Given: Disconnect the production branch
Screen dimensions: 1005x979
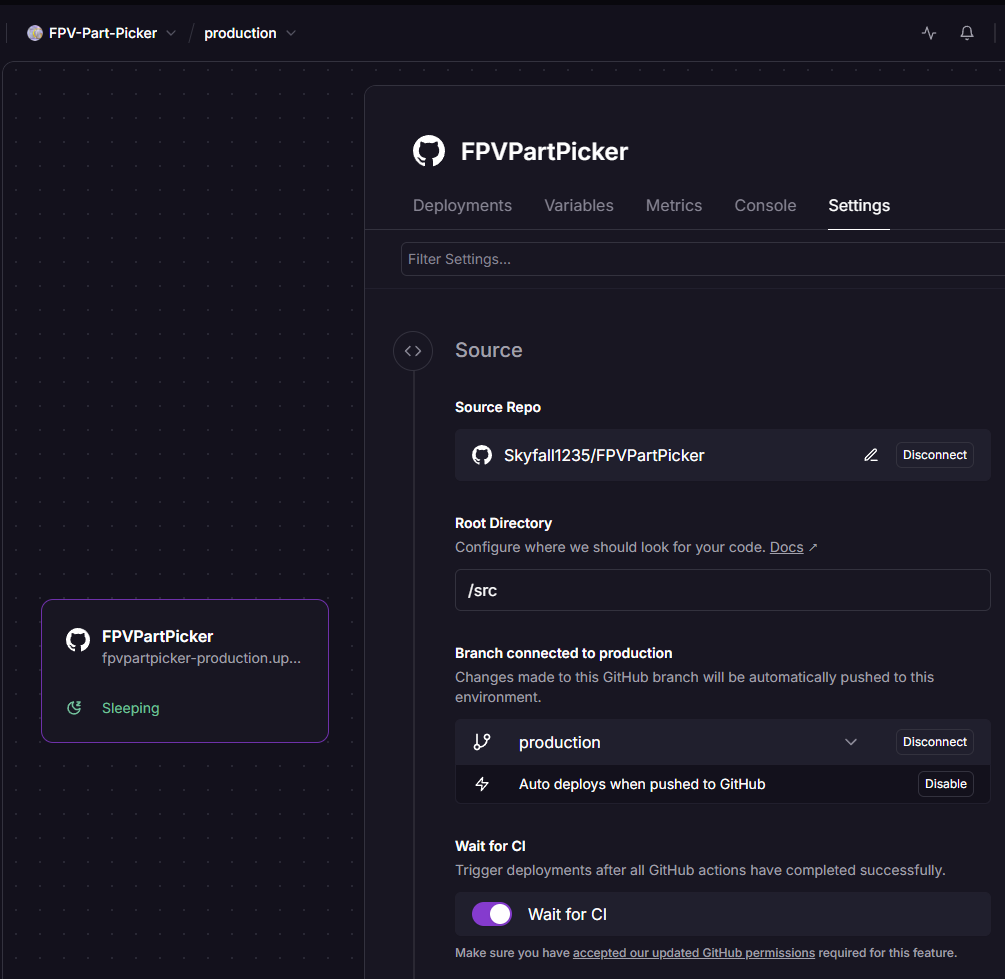Looking at the screenshot, I should pyautogui.click(x=934, y=742).
